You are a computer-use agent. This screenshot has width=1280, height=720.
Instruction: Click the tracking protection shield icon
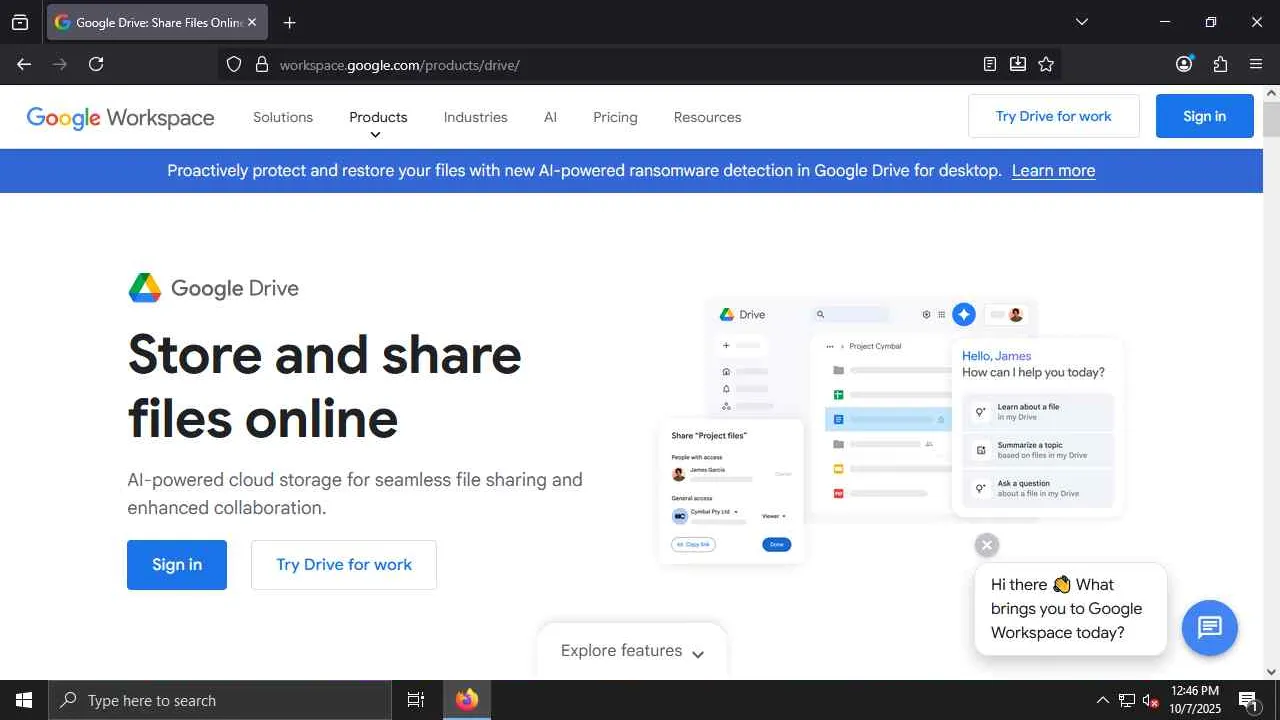[x=234, y=64]
